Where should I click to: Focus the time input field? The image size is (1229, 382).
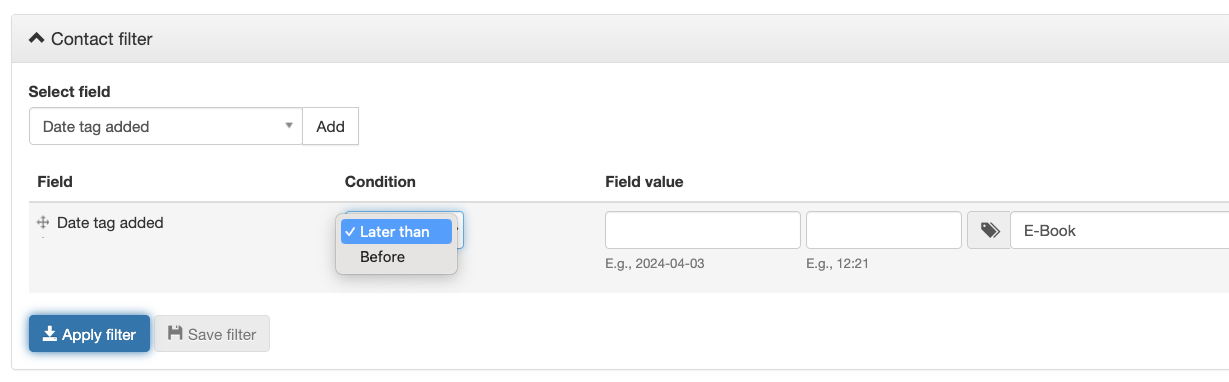pyautogui.click(x=884, y=230)
